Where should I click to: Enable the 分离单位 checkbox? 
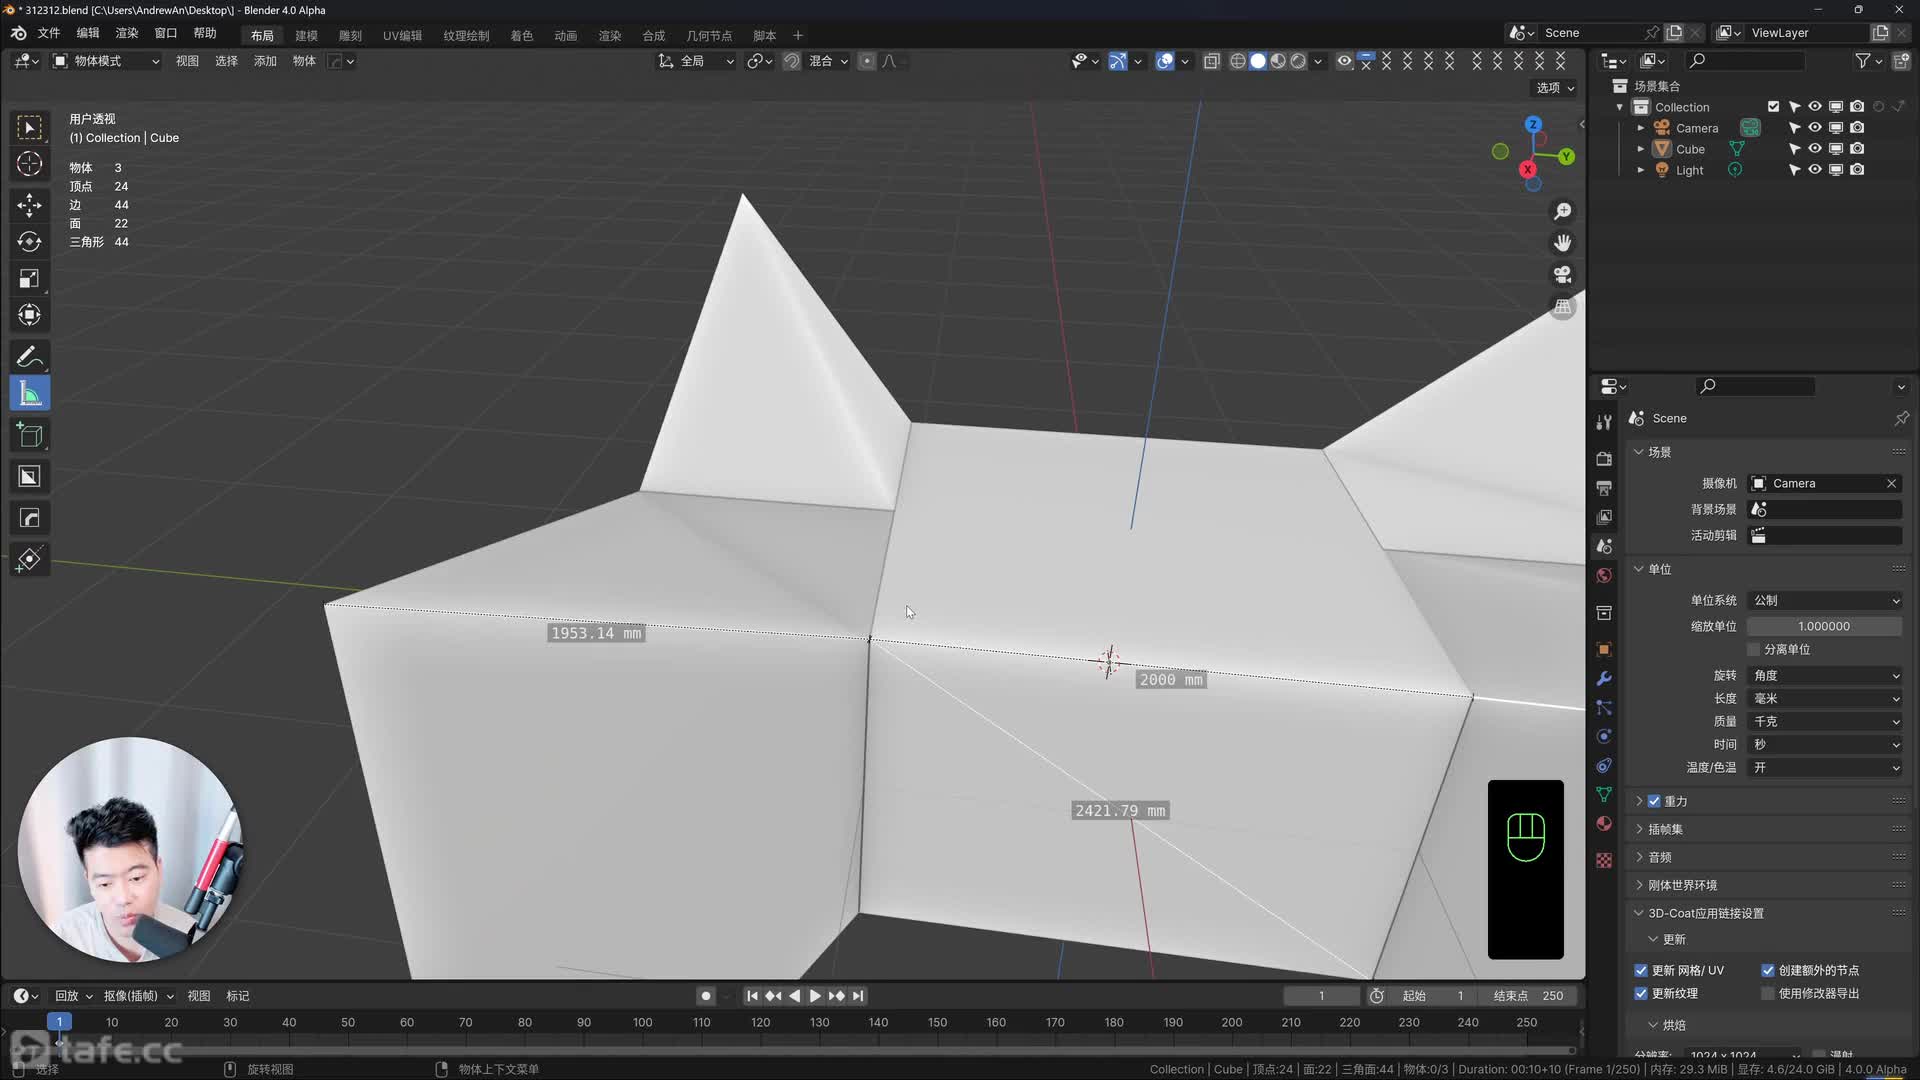tap(1753, 650)
